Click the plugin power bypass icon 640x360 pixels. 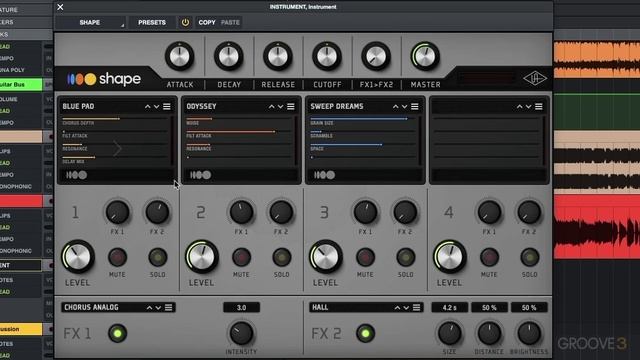click(185, 22)
